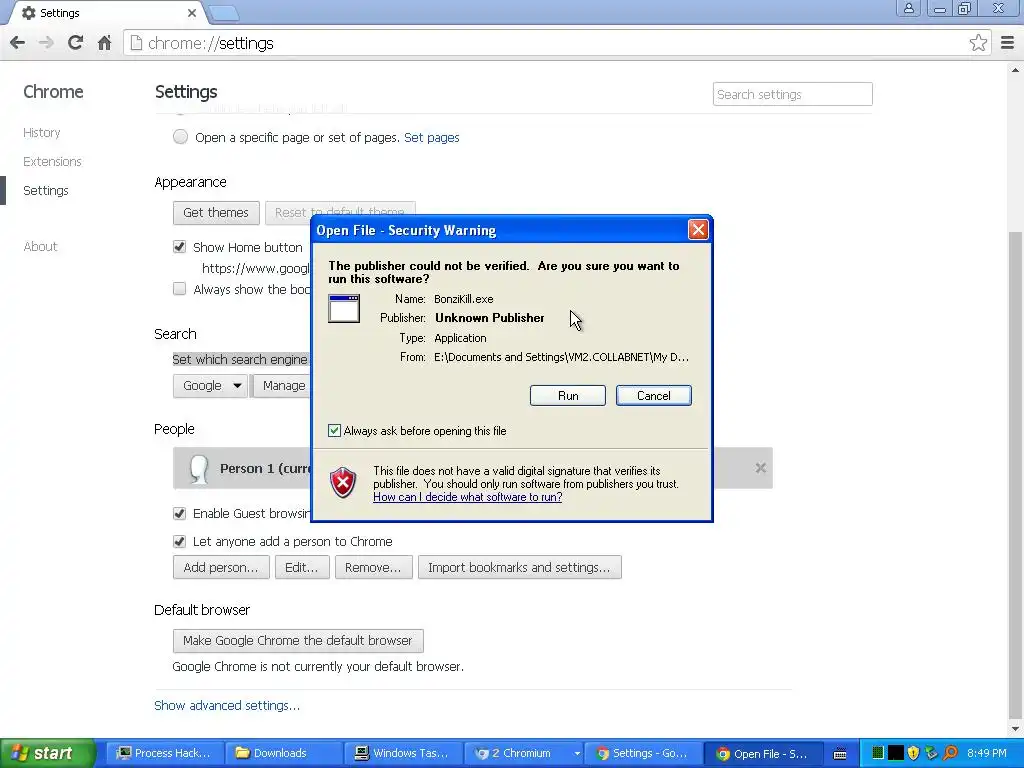Viewport: 1024px width, 768px height.
Task: Switch to Windows Task Manager in taskbar
Action: (403, 754)
